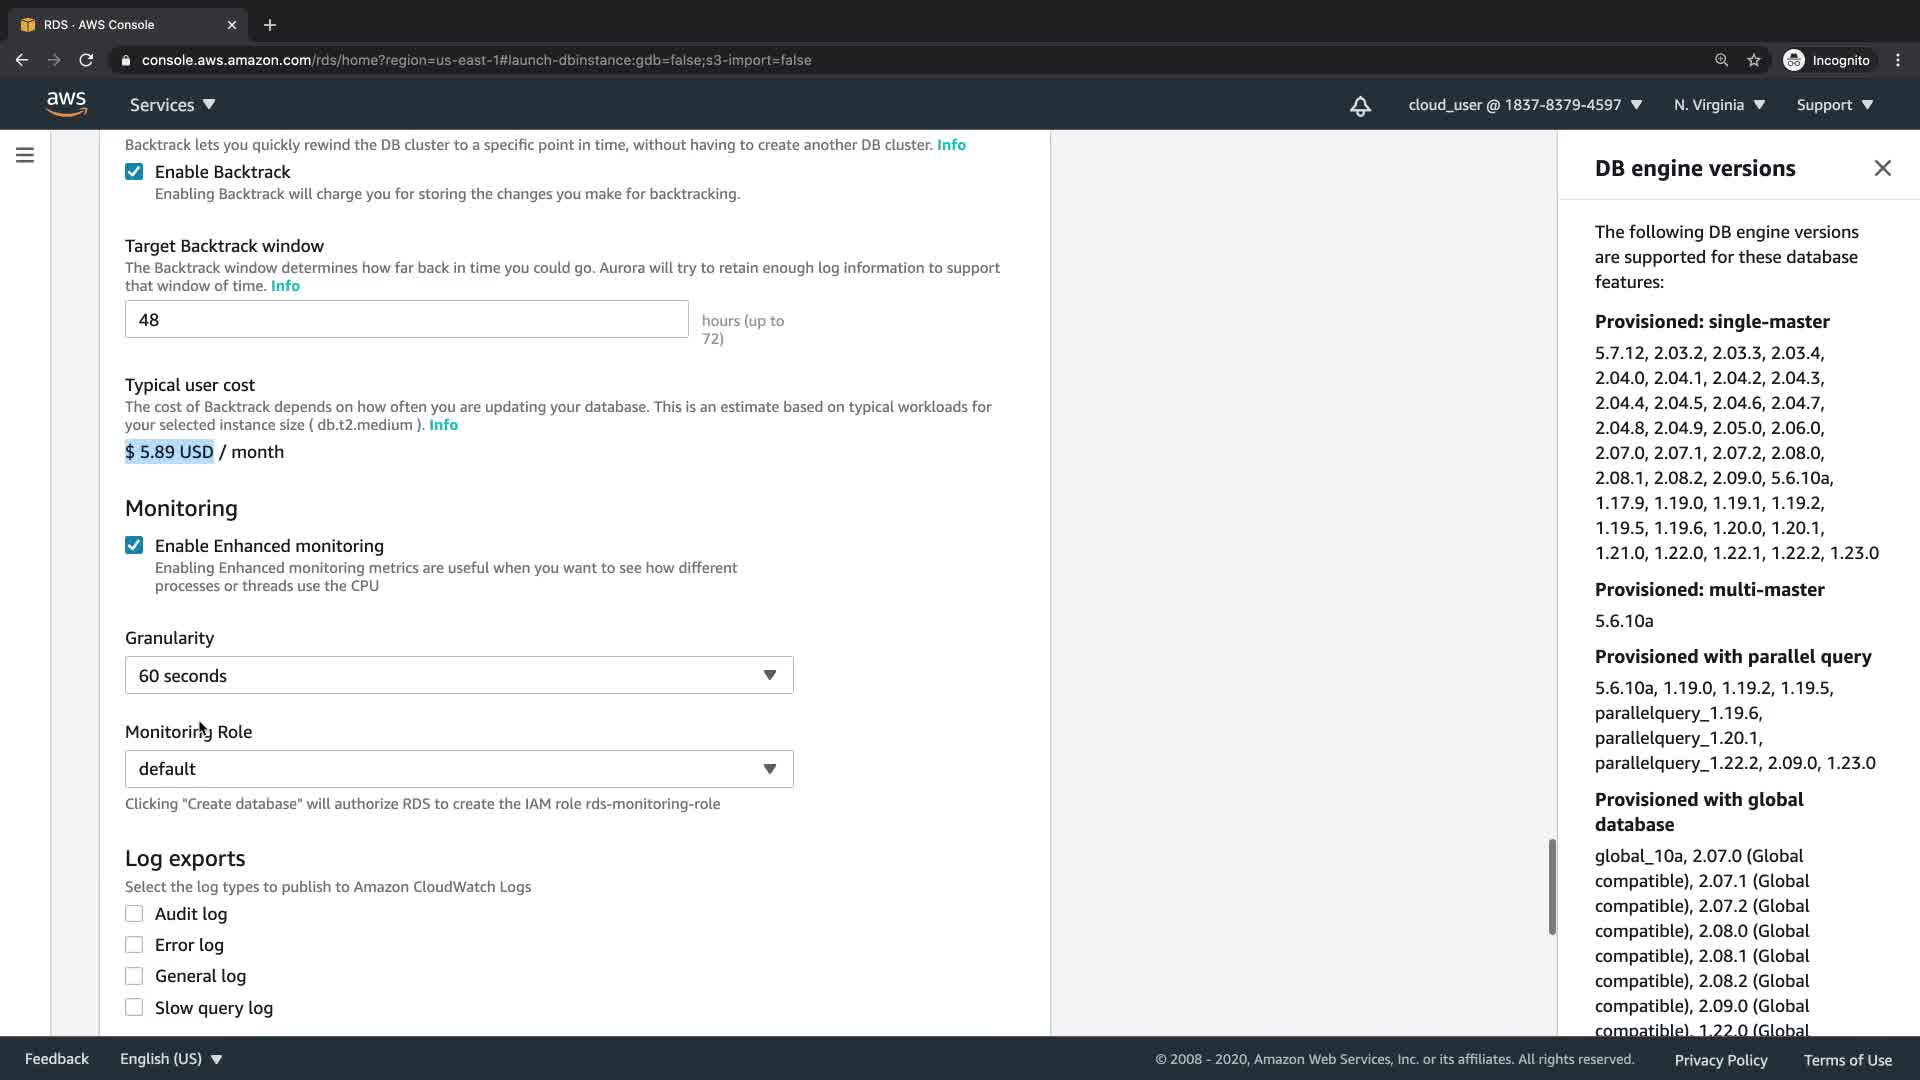Image resolution: width=1920 pixels, height=1080 pixels.
Task: Reload the page with browser refresh
Action: 86,60
